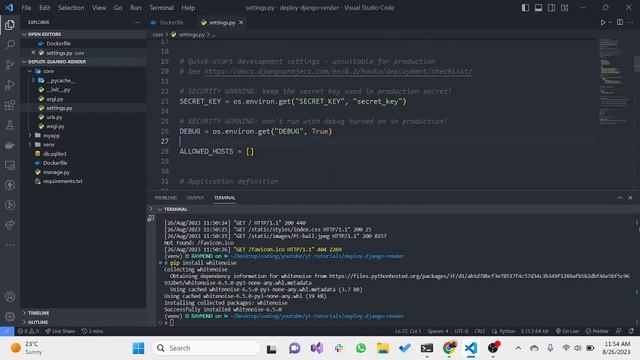The height and width of the screenshot is (360, 640).
Task: Customize layout icon in title bar
Action: click(564, 8)
